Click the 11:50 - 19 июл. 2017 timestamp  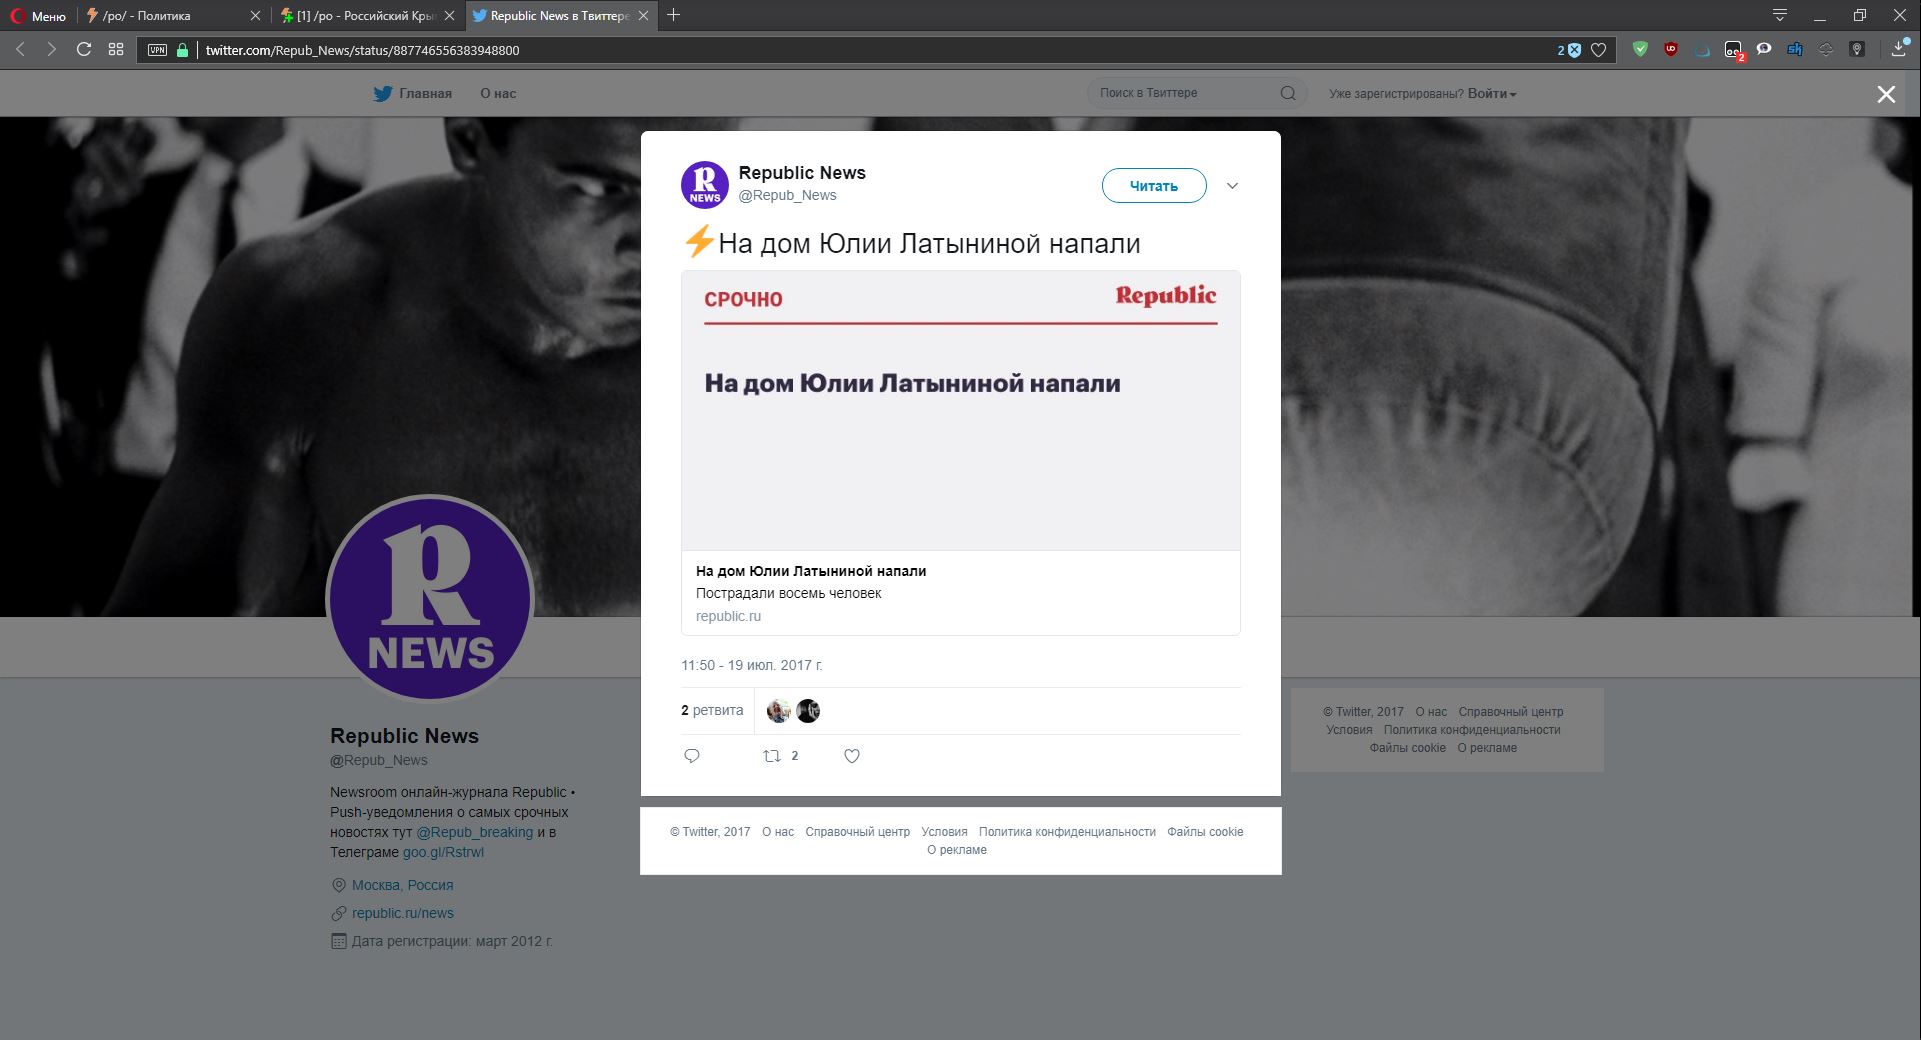[x=752, y=665]
